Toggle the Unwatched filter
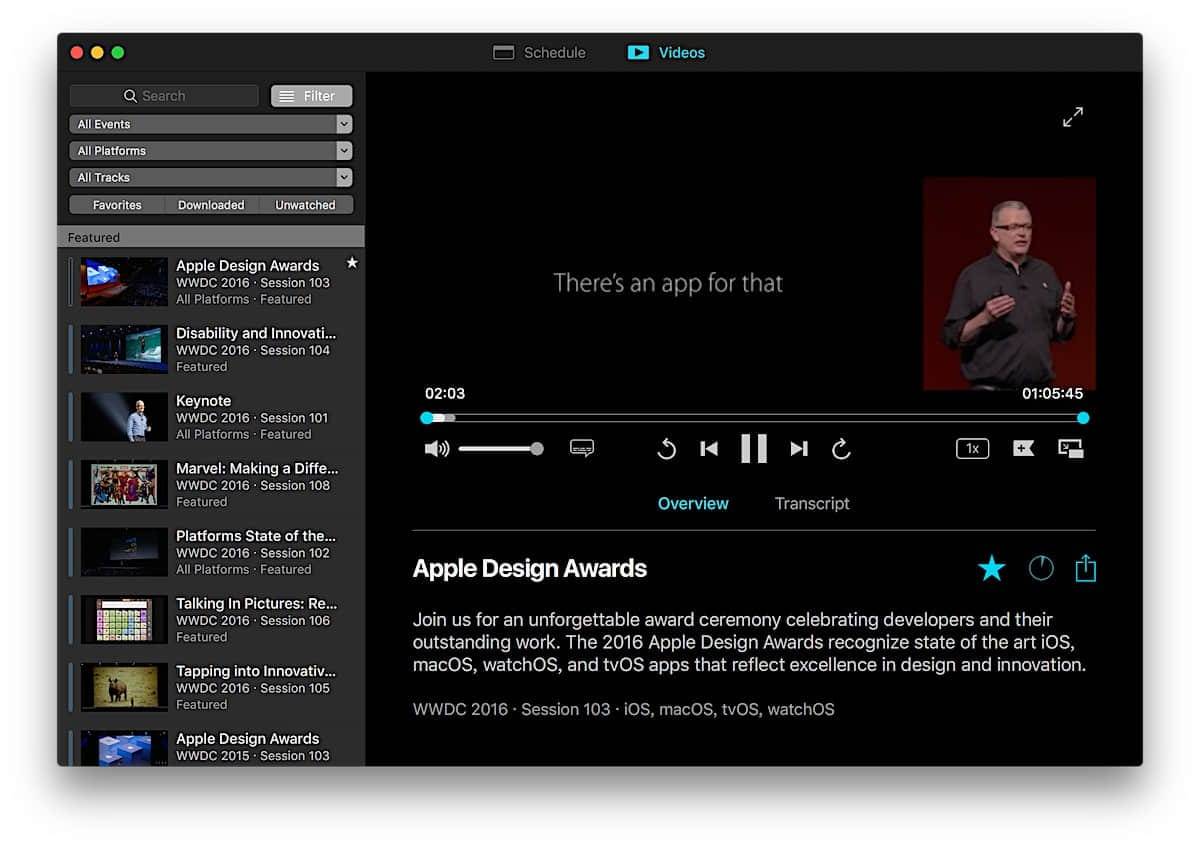Image resolution: width=1200 pixels, height=848 pixels. (x=306, y=205)
